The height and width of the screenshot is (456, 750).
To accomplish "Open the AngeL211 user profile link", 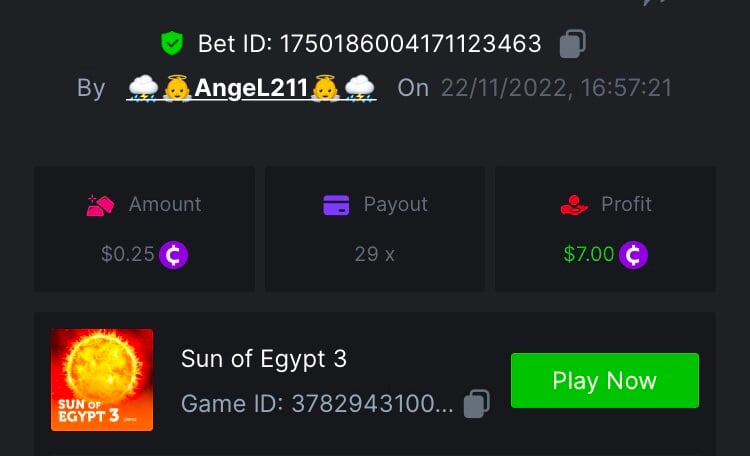I will pos(251,88).
